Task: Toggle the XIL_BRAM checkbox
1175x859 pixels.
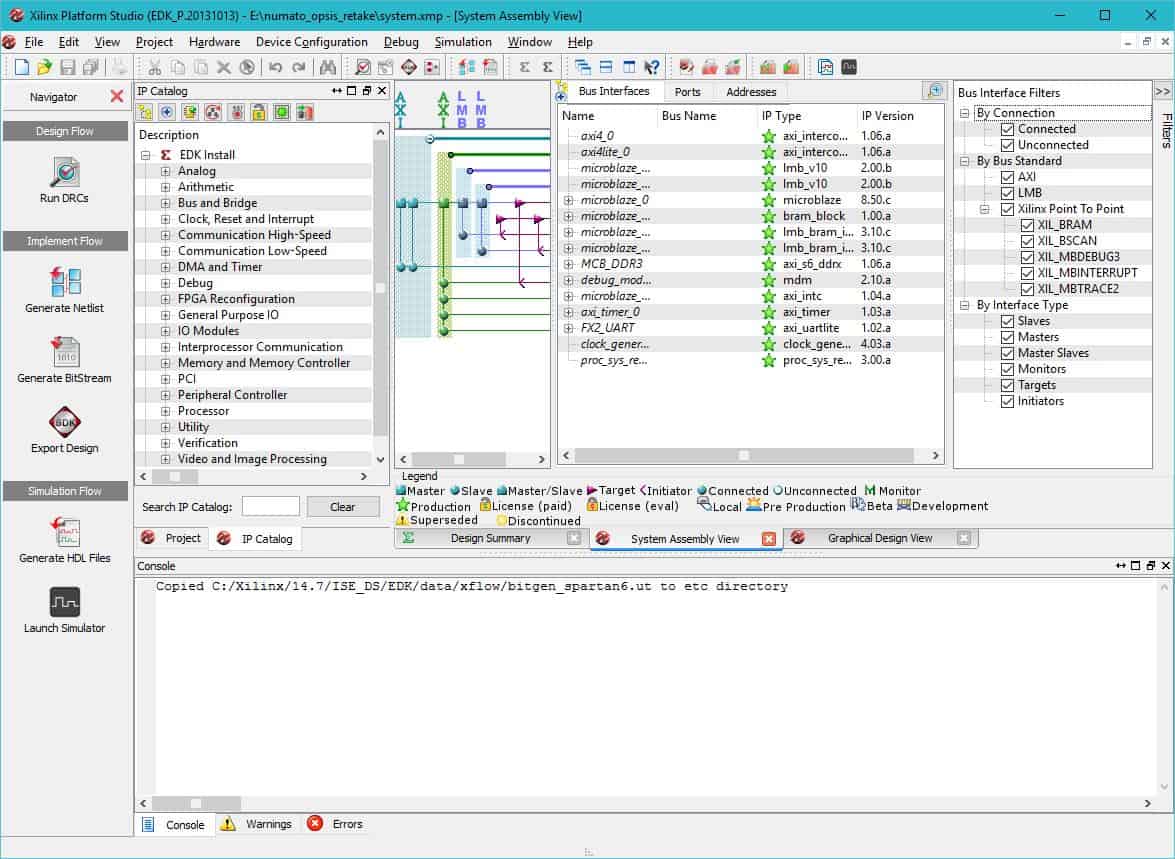Action: click(x=1027, y=225)
